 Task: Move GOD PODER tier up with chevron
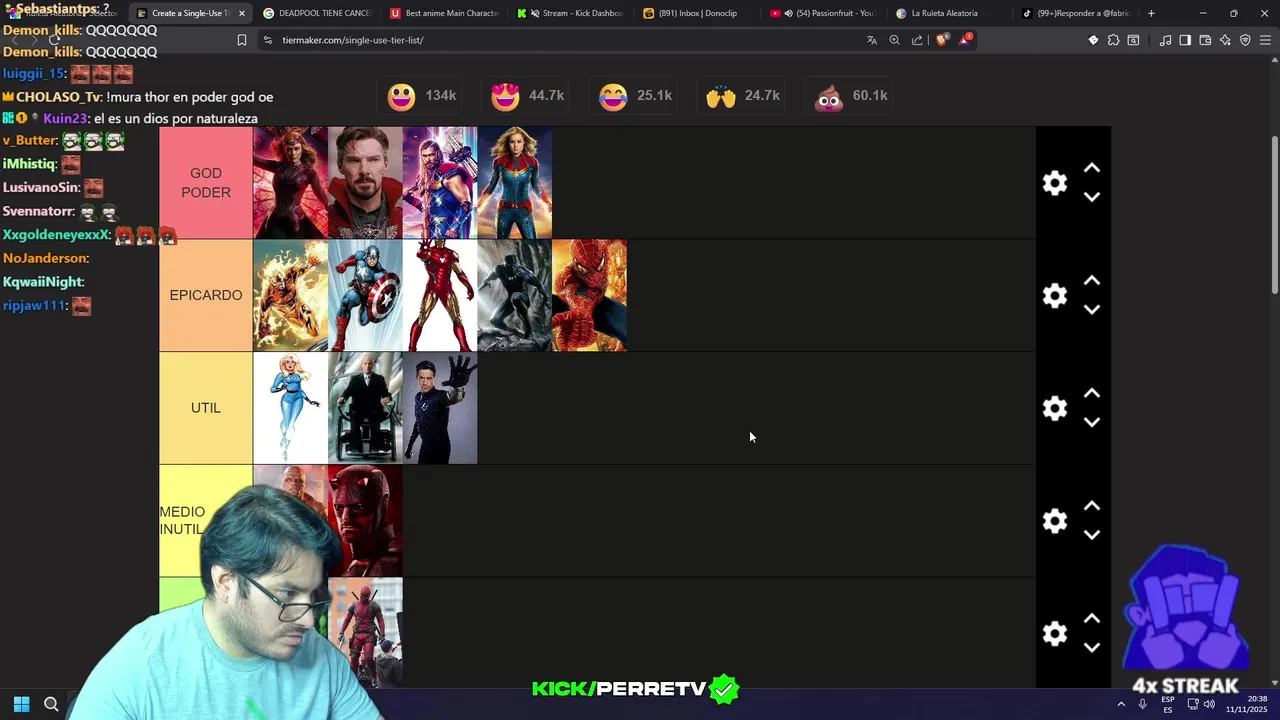pos(1092,168)
